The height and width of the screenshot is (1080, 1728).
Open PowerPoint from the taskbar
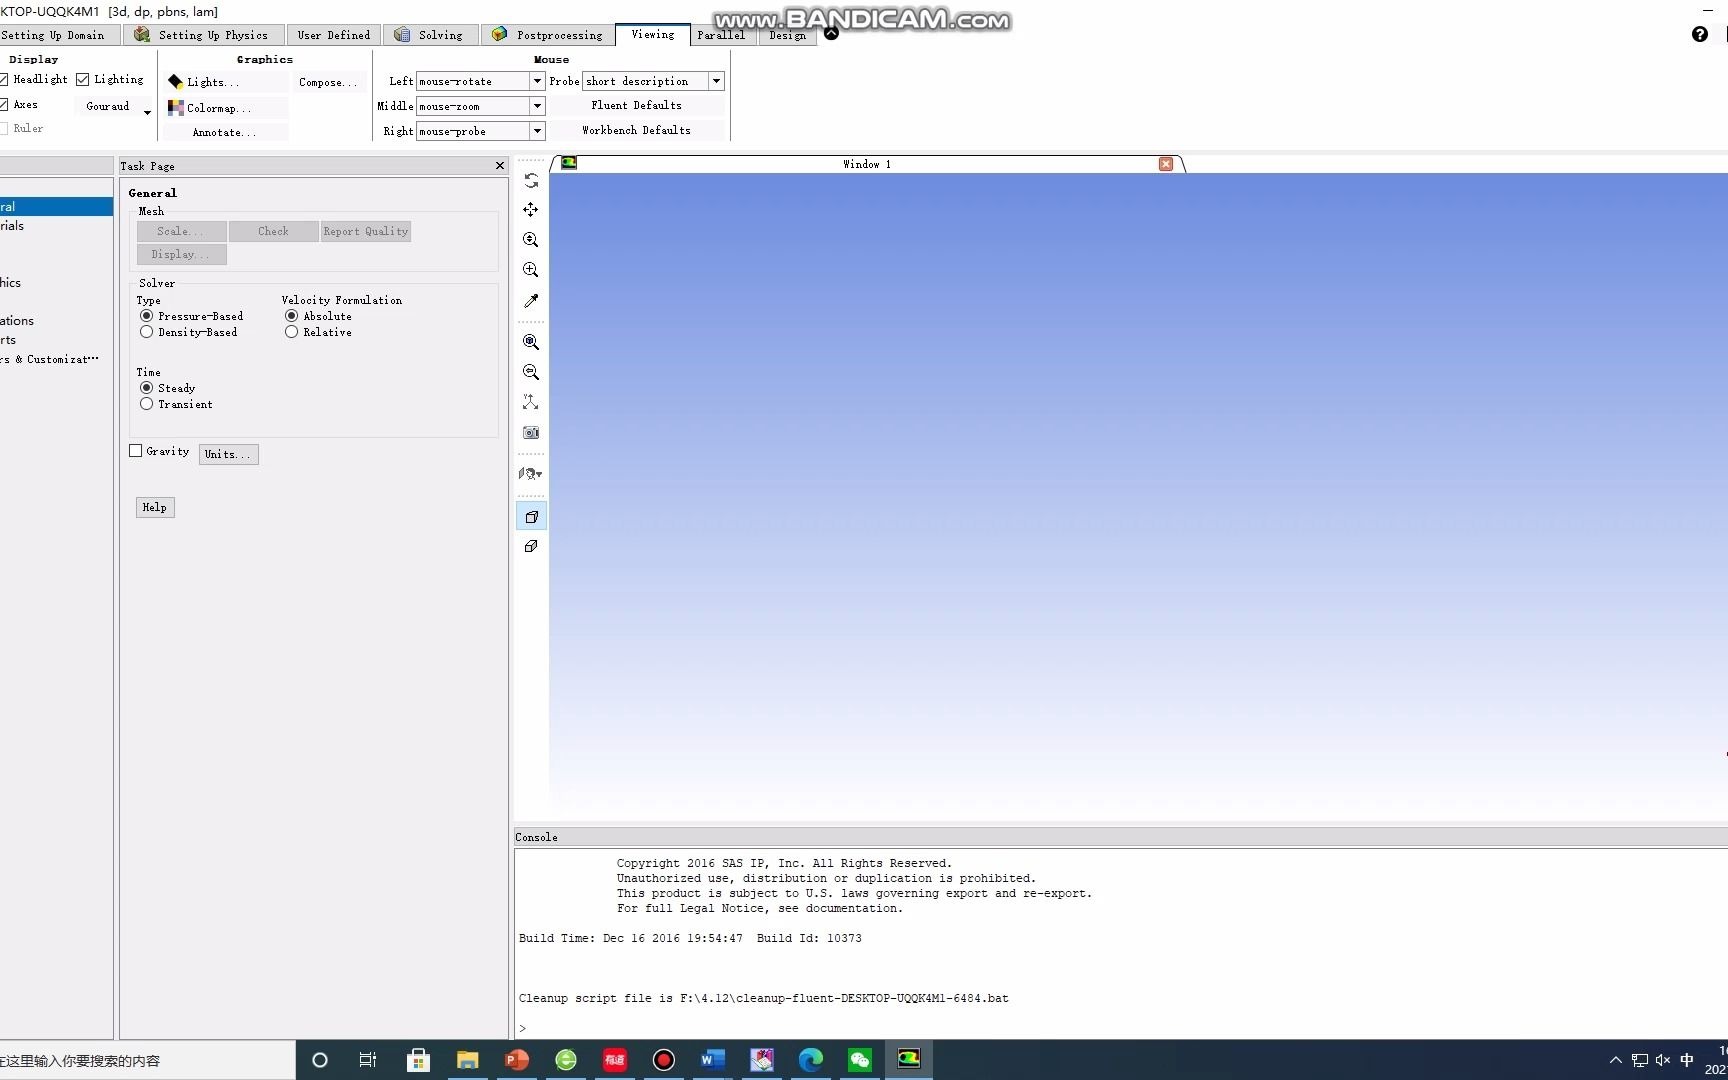pyautogui.click(x=517, y=1060)
